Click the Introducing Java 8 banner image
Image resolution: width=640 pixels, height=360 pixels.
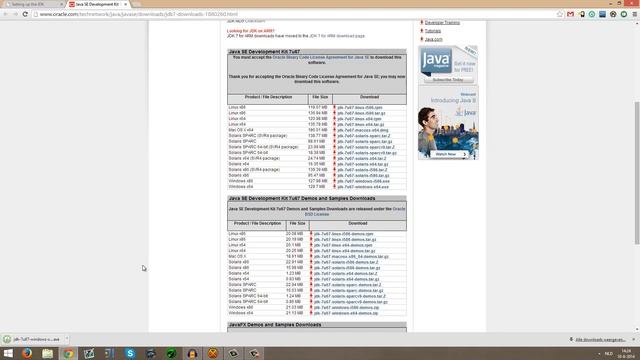click(x=448, y=122)
